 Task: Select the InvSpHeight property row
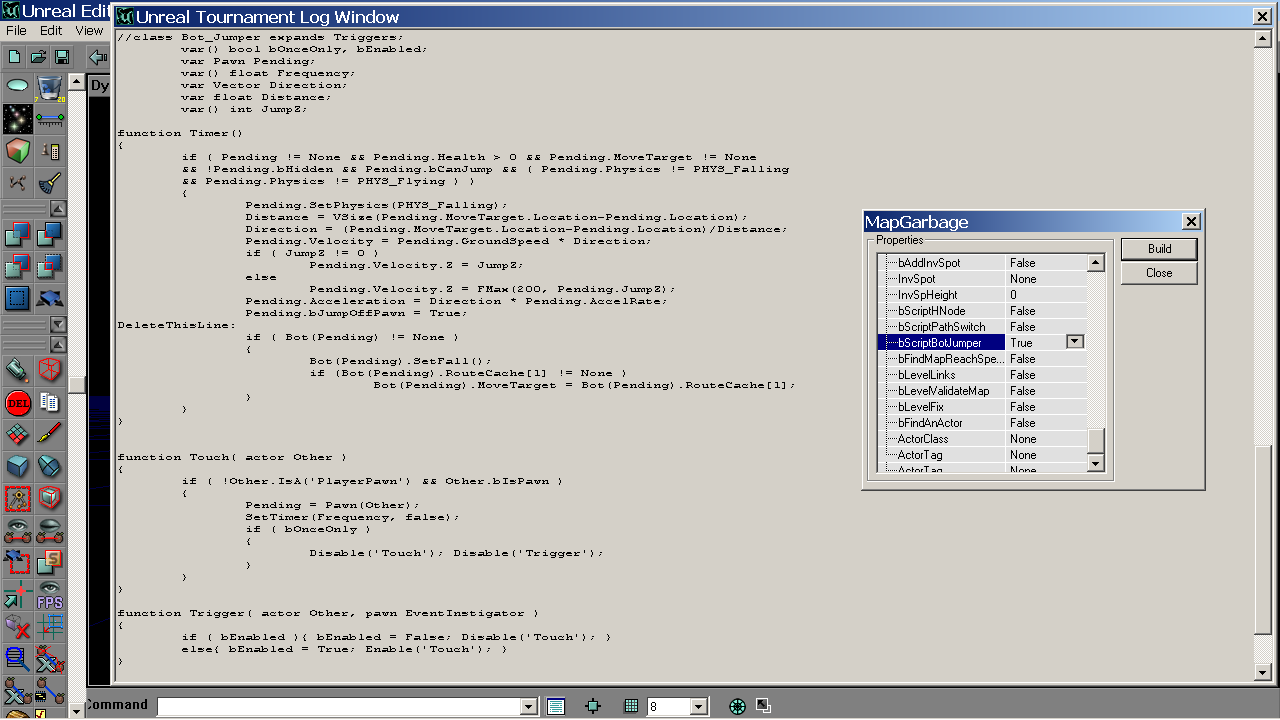click(982, 295)
